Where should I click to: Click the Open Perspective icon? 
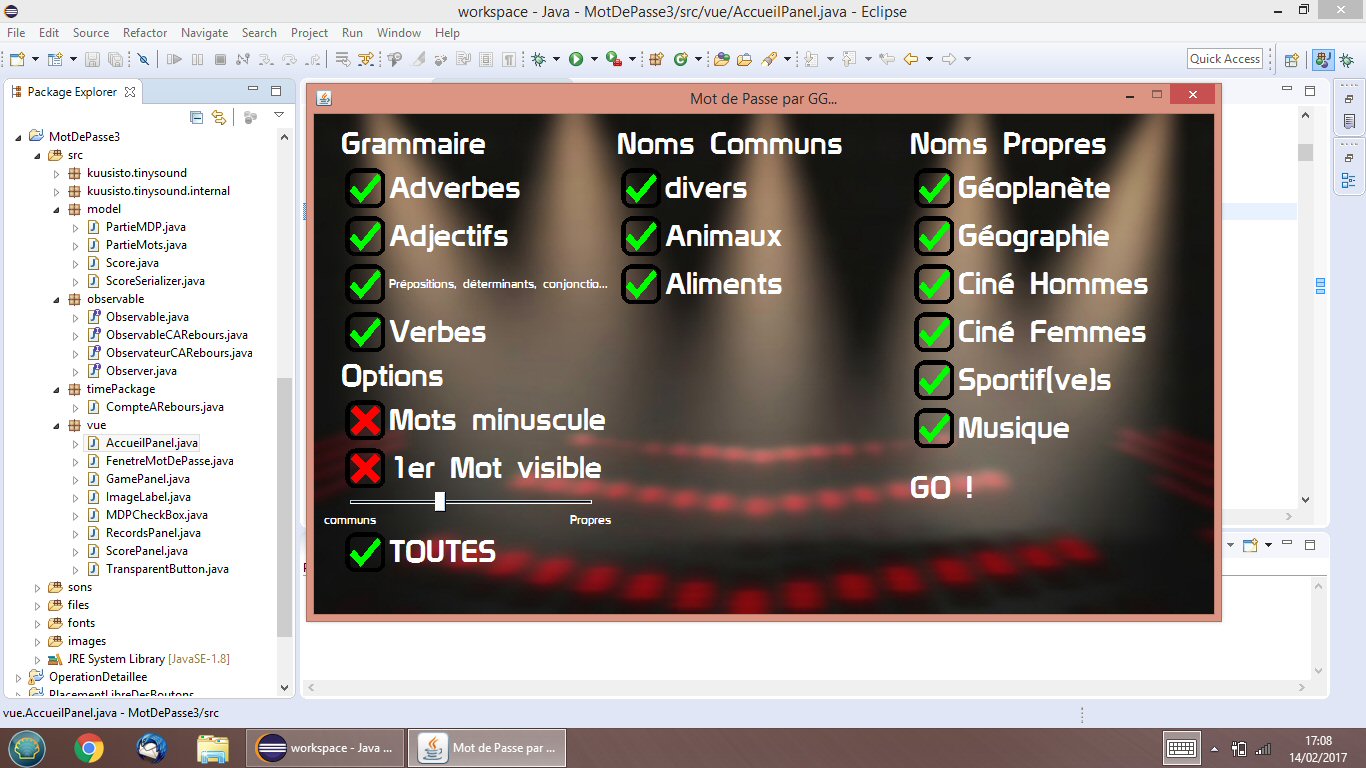coord(1292,59)
